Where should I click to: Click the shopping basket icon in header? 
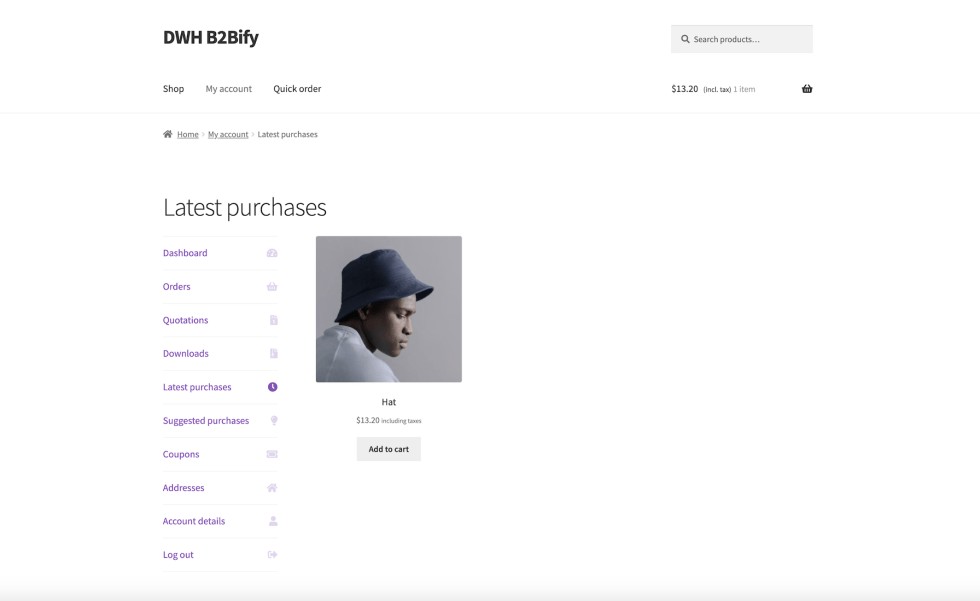point(807,89)
